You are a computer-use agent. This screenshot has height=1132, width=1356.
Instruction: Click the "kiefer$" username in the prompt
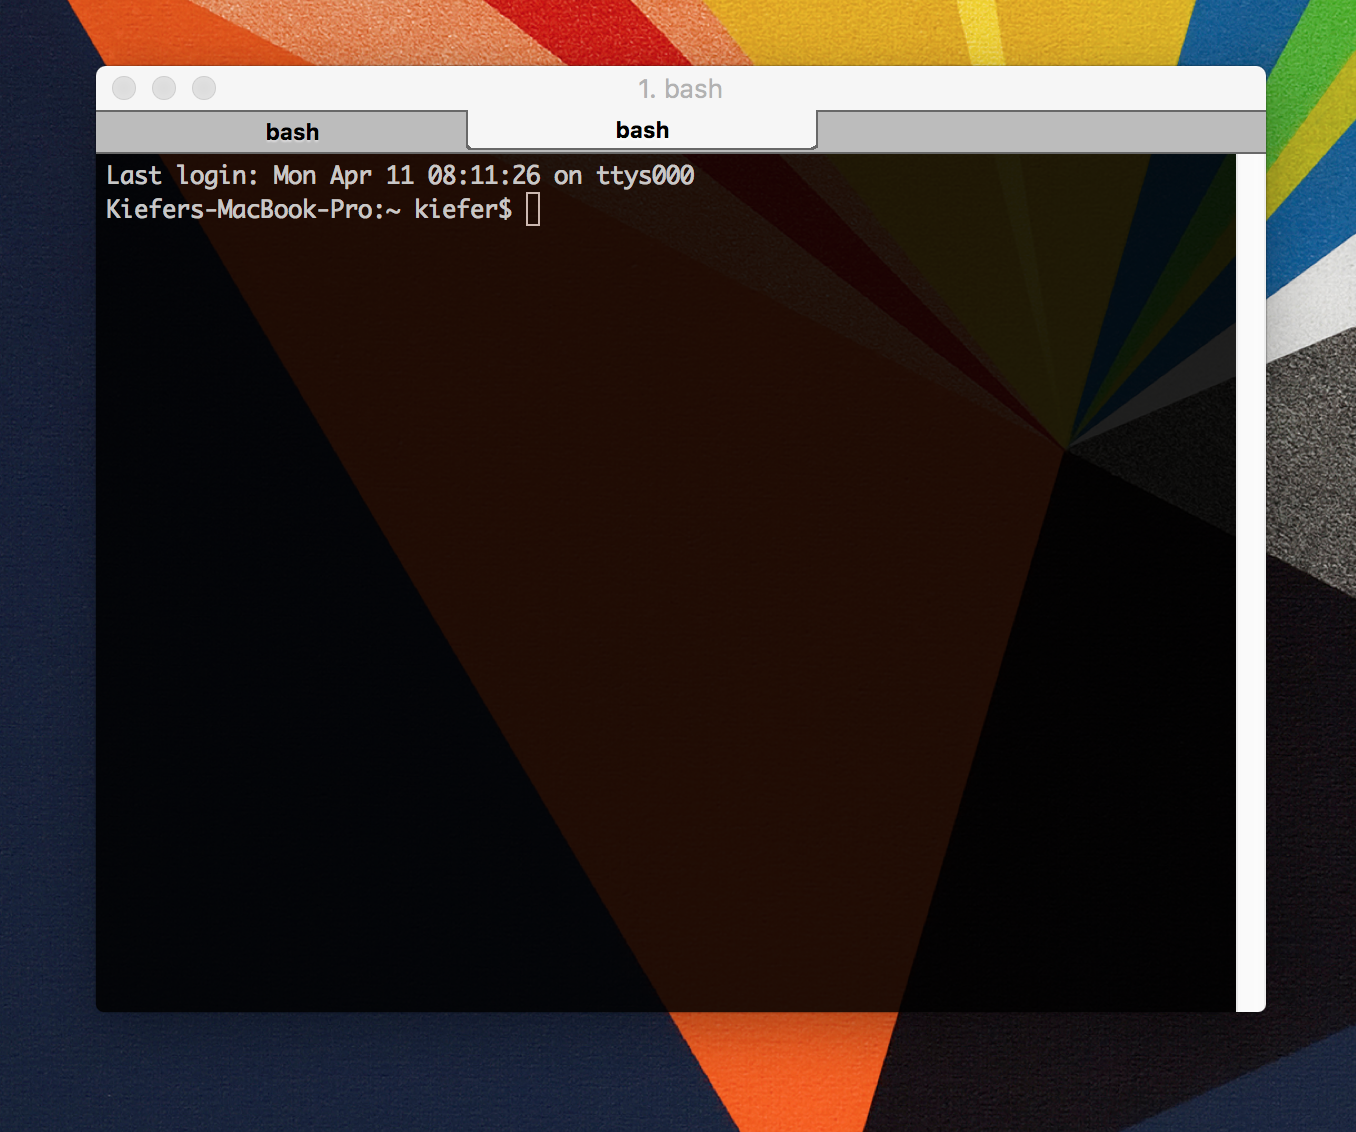pos(463,209)
